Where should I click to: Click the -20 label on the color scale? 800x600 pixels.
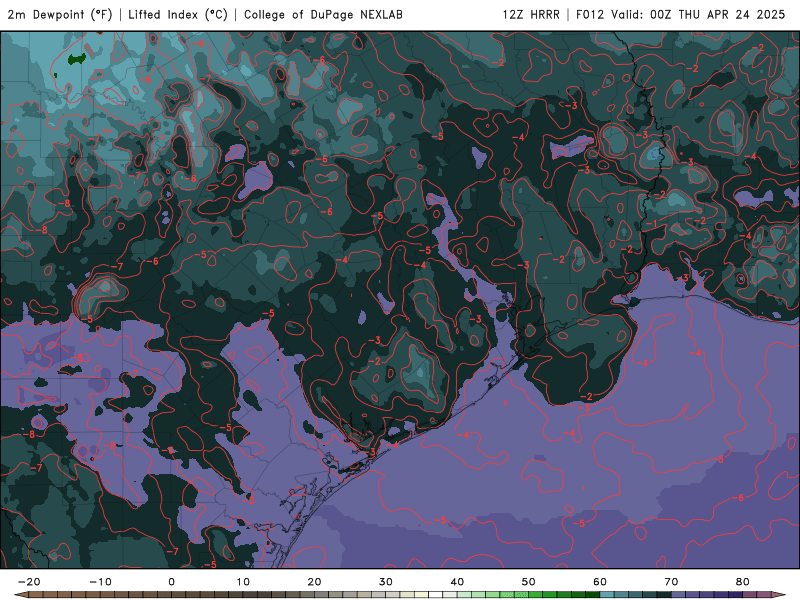pyautogui.click(x=29, y=582)
